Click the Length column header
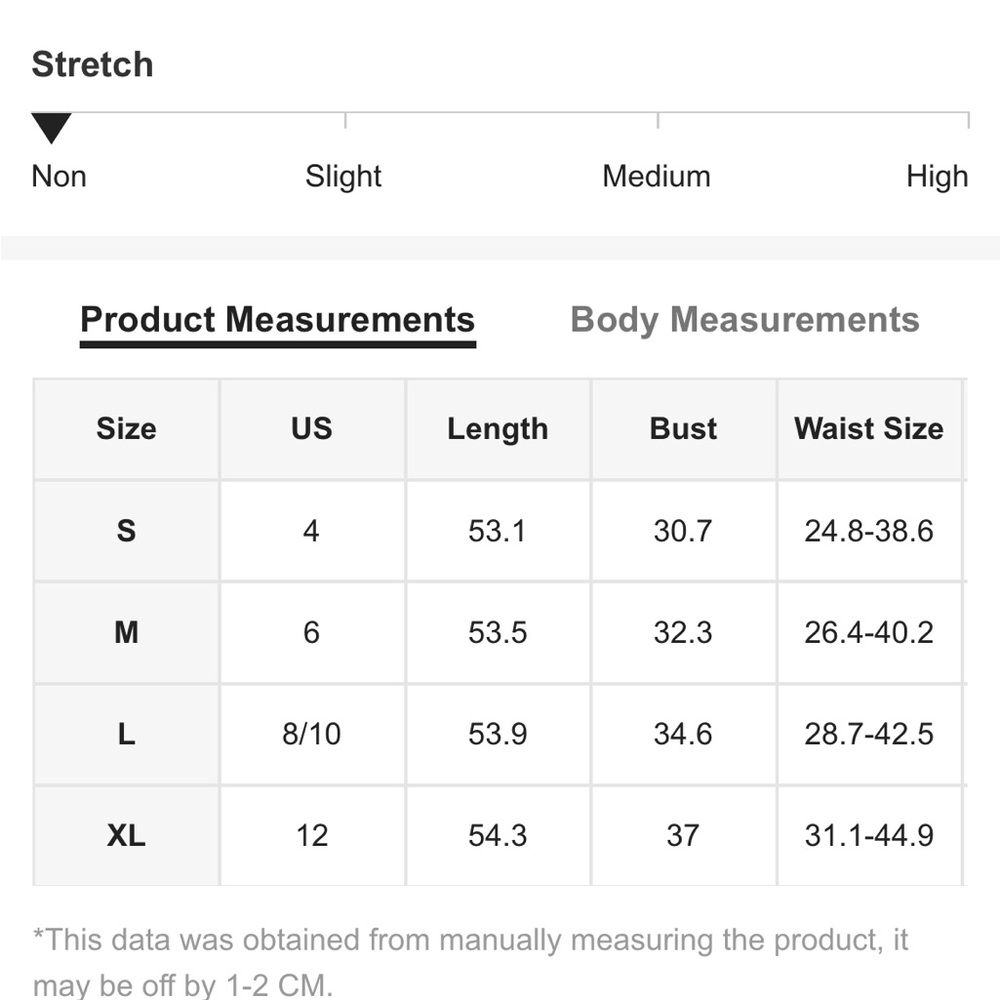This screenshot has height=1000, width=1000. click(x=497, y=429)
